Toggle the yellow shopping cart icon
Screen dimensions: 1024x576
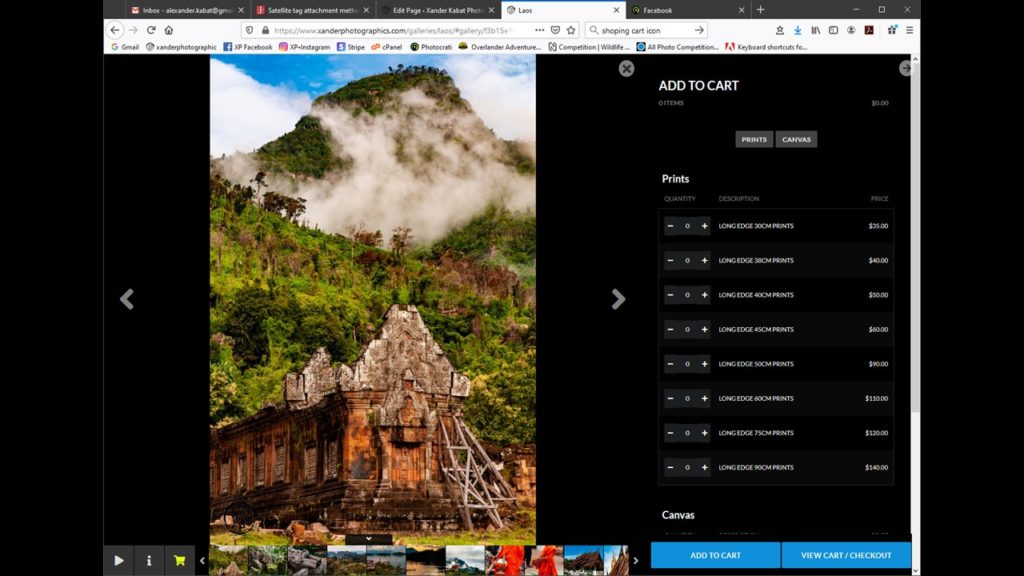180,560
